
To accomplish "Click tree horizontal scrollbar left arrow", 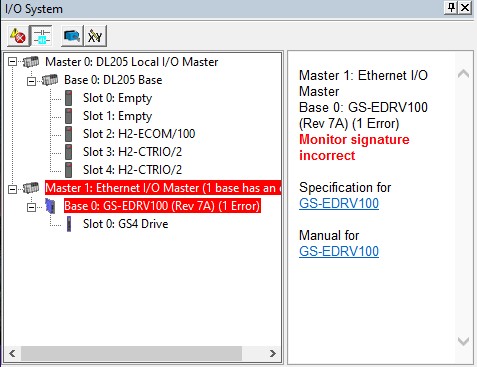I will click(13, 353).
